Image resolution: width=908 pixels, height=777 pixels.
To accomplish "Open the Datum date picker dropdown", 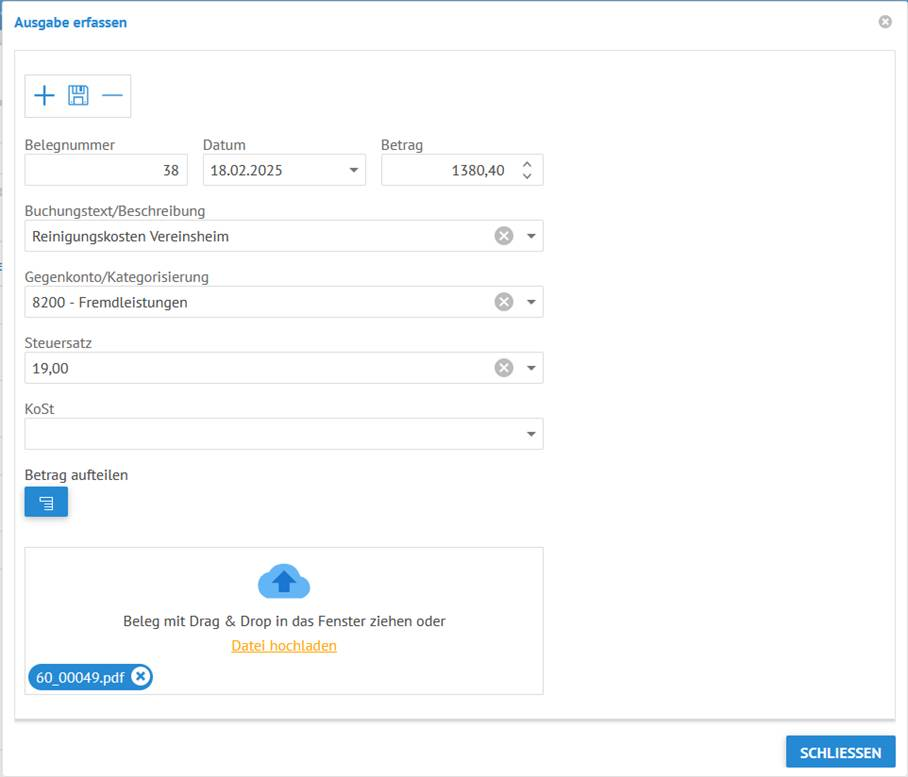I will click(x=353, y=170).
